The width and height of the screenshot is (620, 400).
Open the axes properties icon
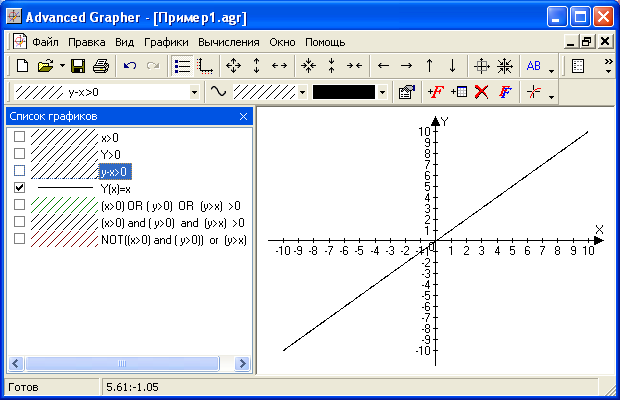205,66
